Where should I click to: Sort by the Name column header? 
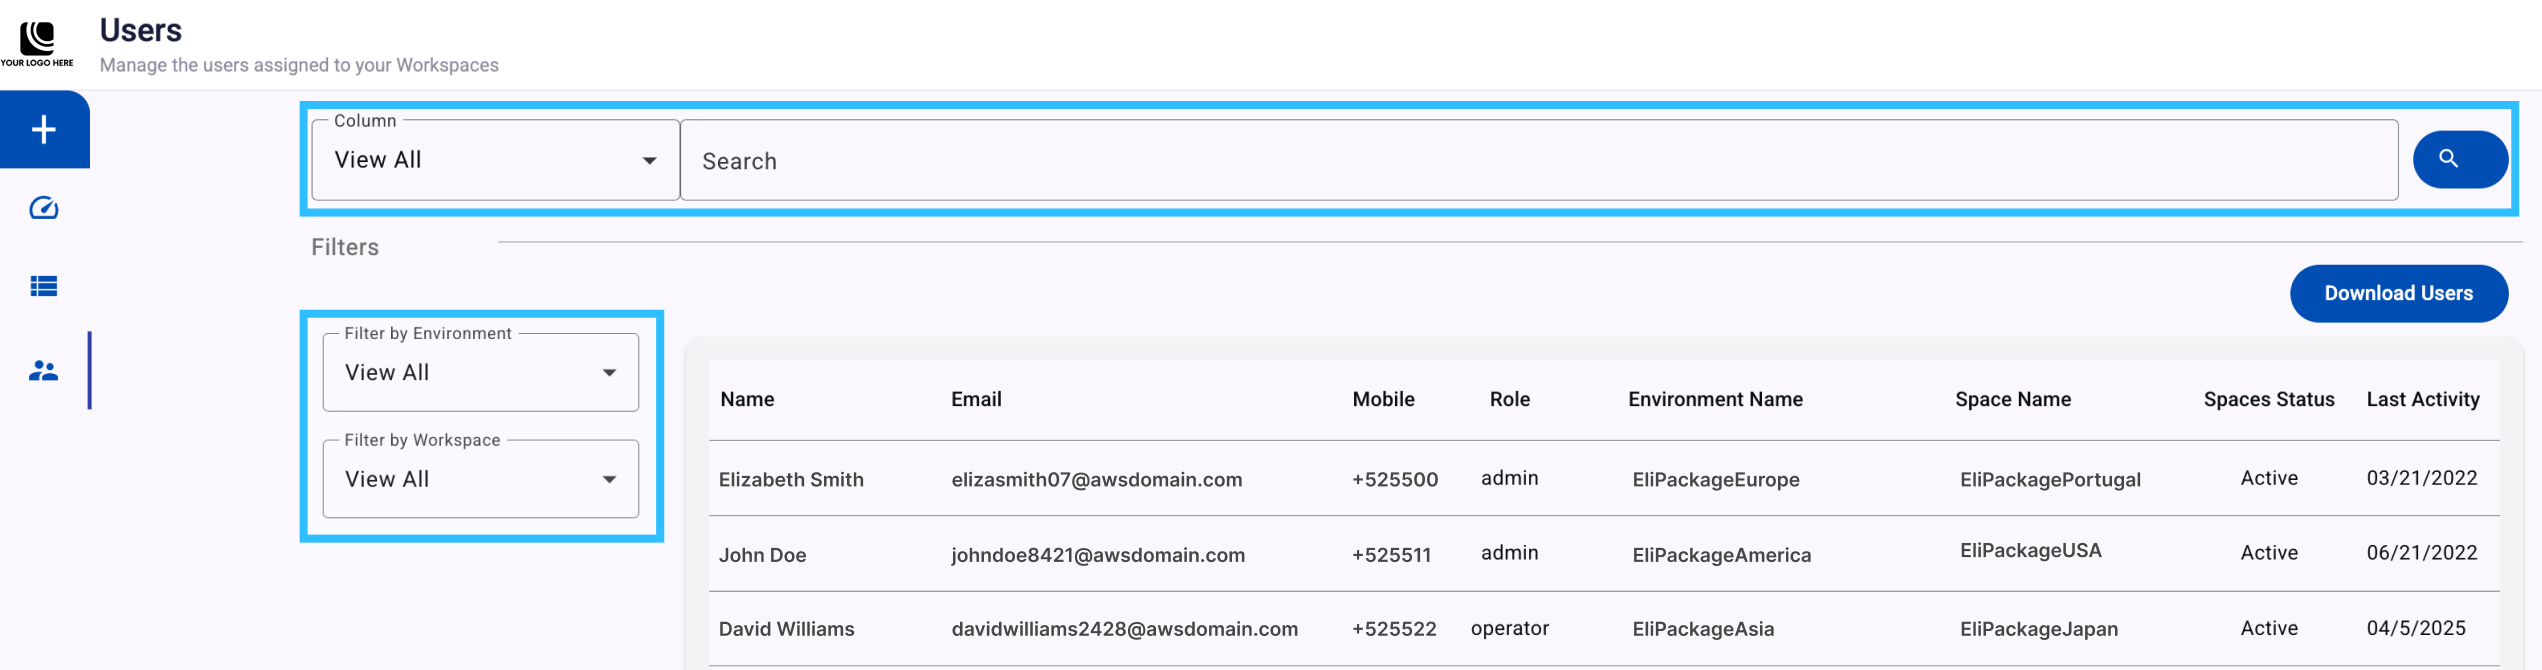[x=747, y=399]
